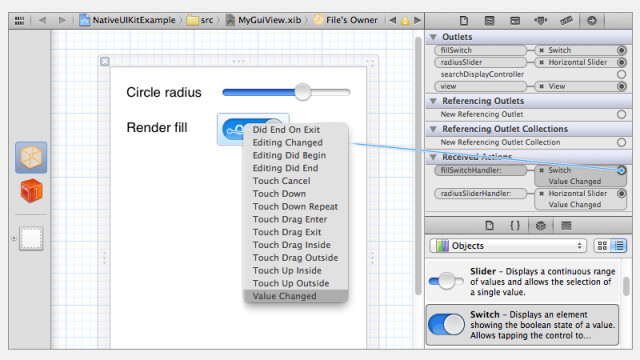Image resolution: width=640 pixels, height=360 pixels.
Task: Choose Touch Cancel event
Action: 296,181
